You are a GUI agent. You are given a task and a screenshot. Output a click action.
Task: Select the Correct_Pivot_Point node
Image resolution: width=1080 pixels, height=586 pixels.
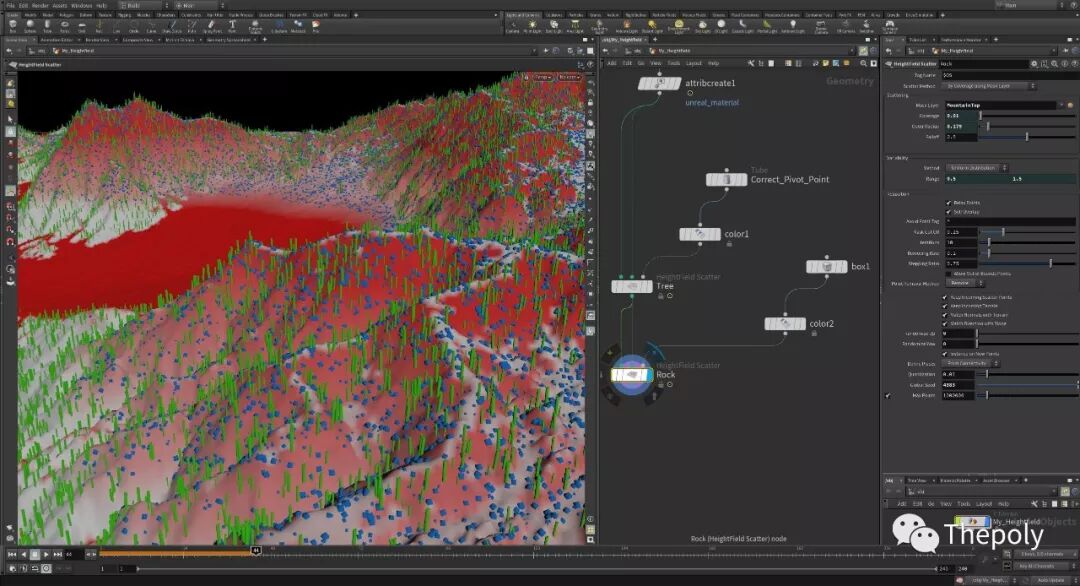(727, 180)
